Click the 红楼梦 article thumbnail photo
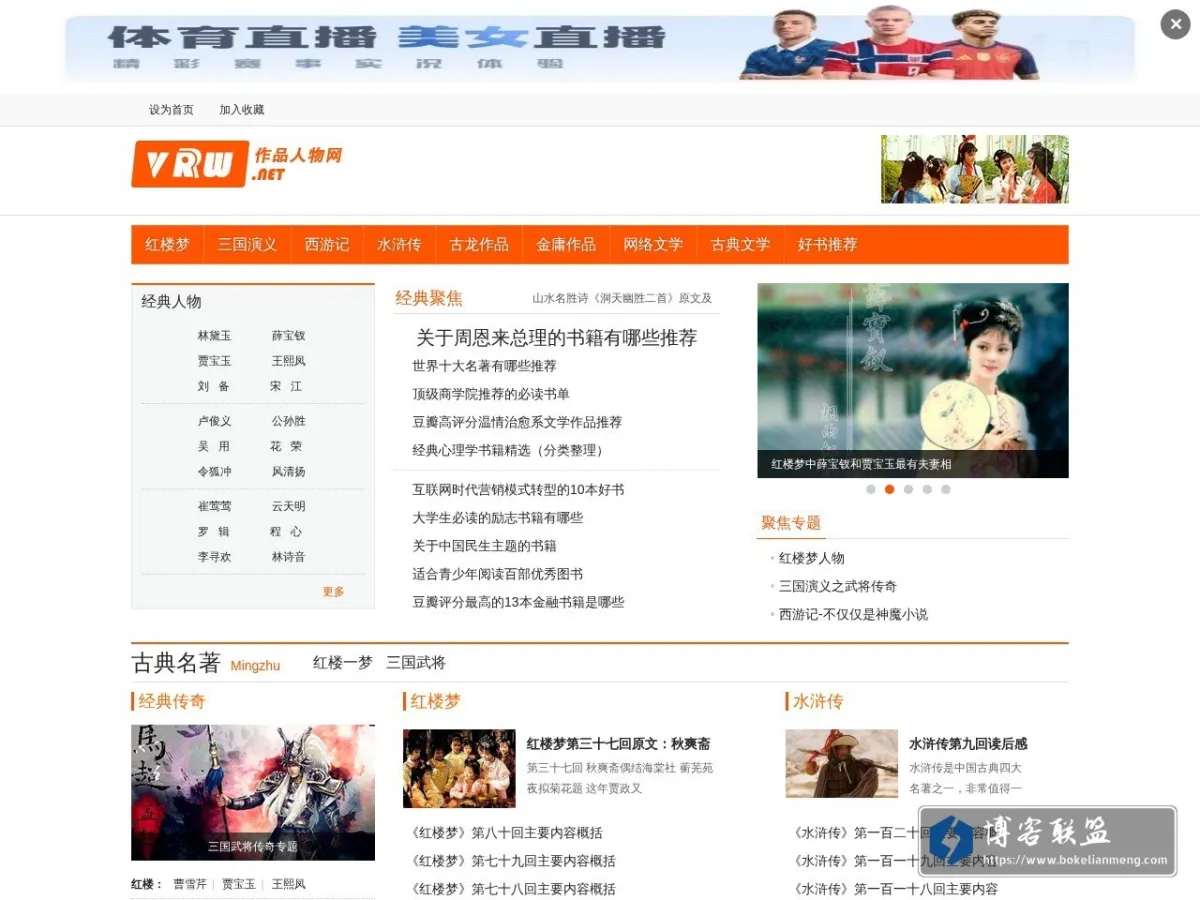The width and height of the screenshot is (1200, 900). (x=459, y=768)
